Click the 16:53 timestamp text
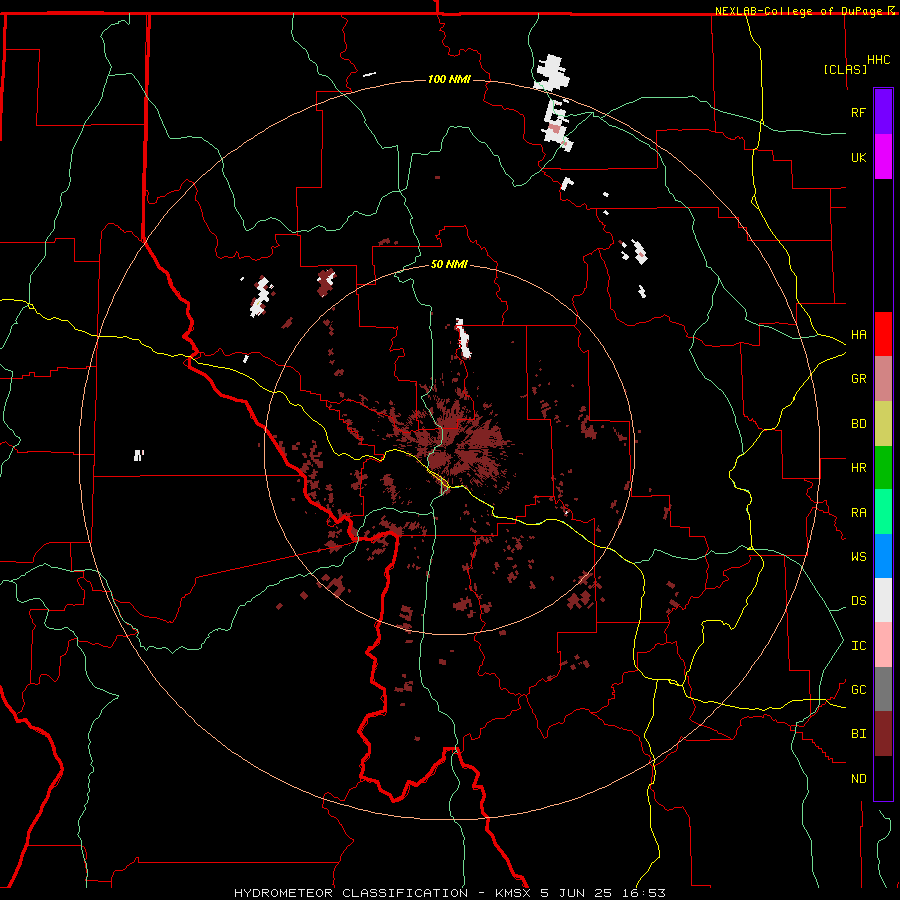The height and width of the screenshot is (900, 900). coord(644,893)
